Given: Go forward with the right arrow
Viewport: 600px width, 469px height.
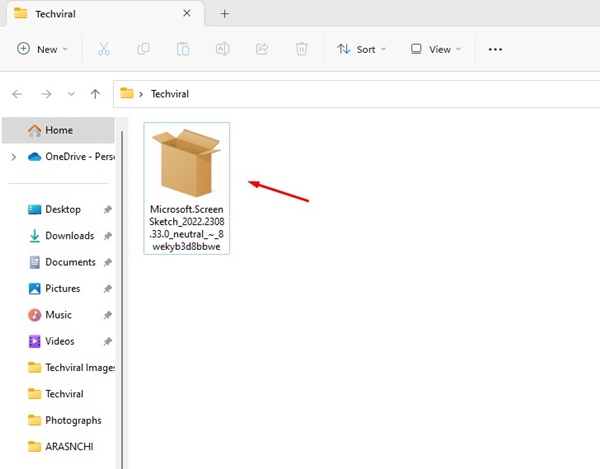Looking at the screenshot, I should [x=46, y=94].
